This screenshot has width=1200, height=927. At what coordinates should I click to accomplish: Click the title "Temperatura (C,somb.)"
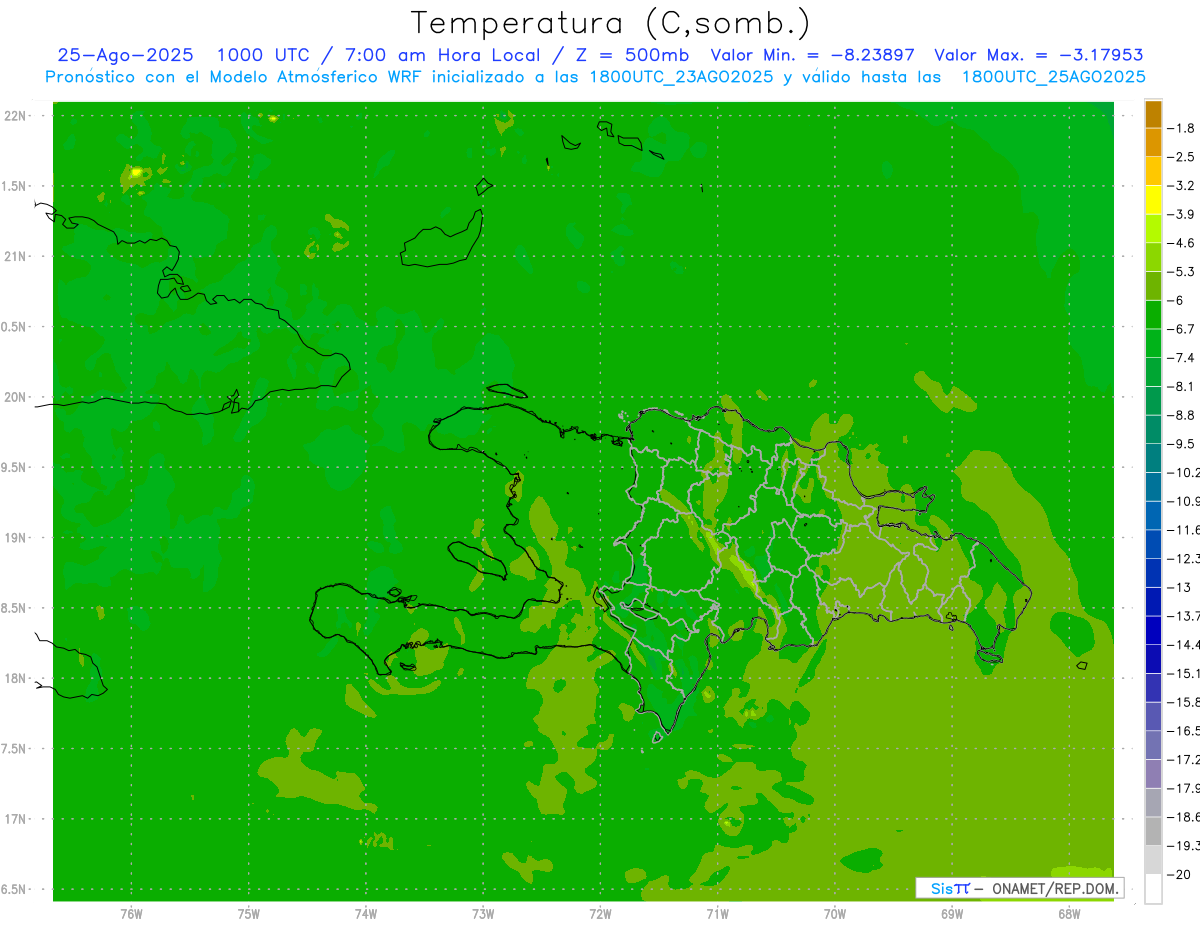611,22
